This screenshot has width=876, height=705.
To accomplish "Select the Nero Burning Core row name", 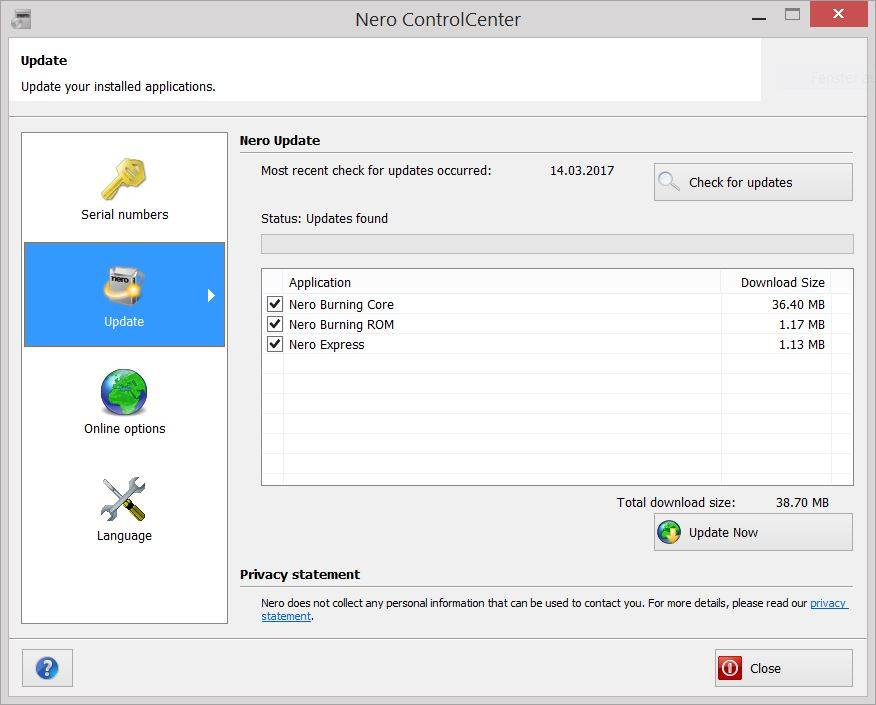I will click(x=341, y=304).
